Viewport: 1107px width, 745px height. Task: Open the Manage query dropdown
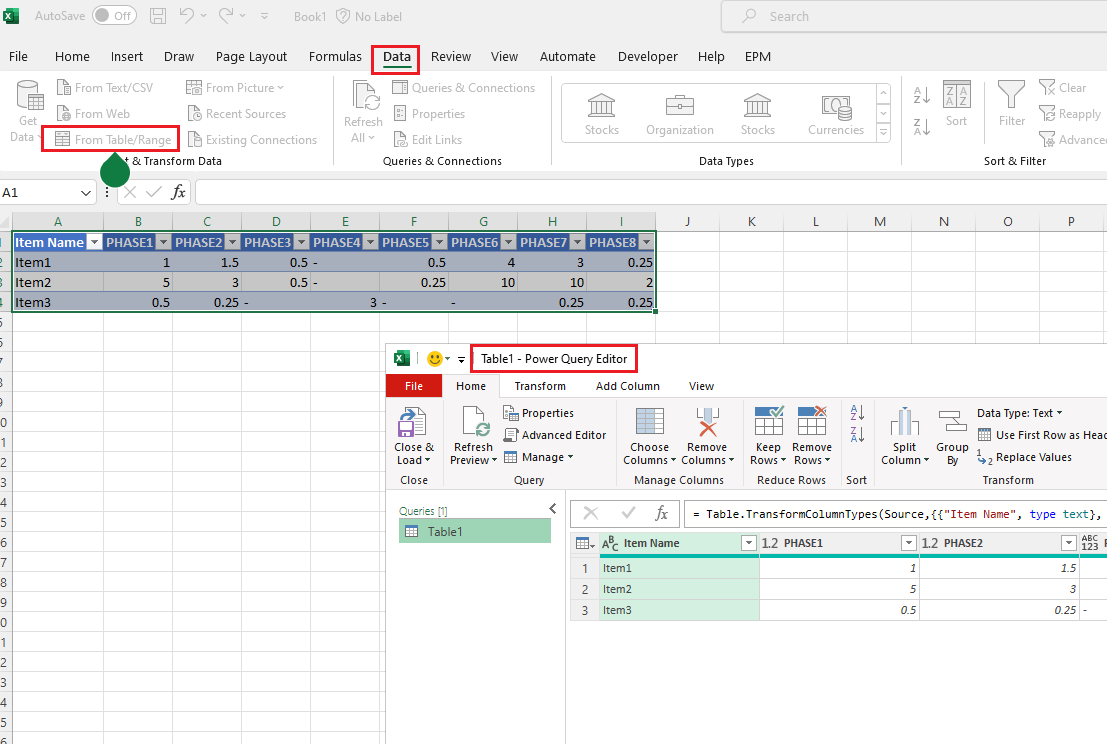click(x=538, y=457)
